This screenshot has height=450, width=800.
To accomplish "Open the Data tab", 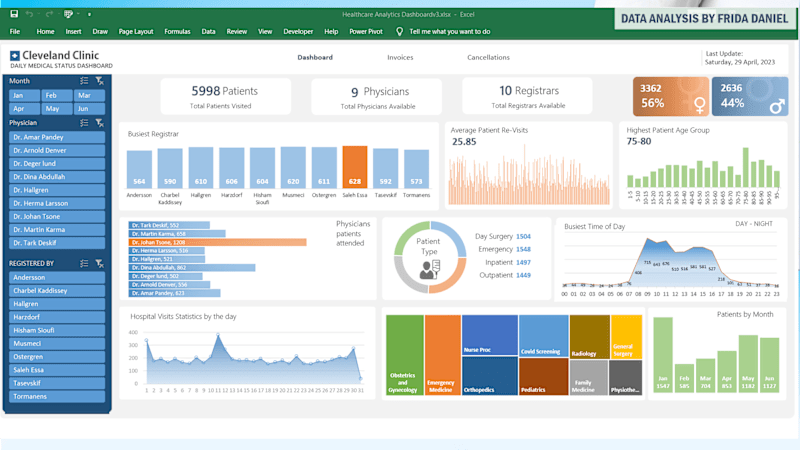I will (x=208, y=32).
